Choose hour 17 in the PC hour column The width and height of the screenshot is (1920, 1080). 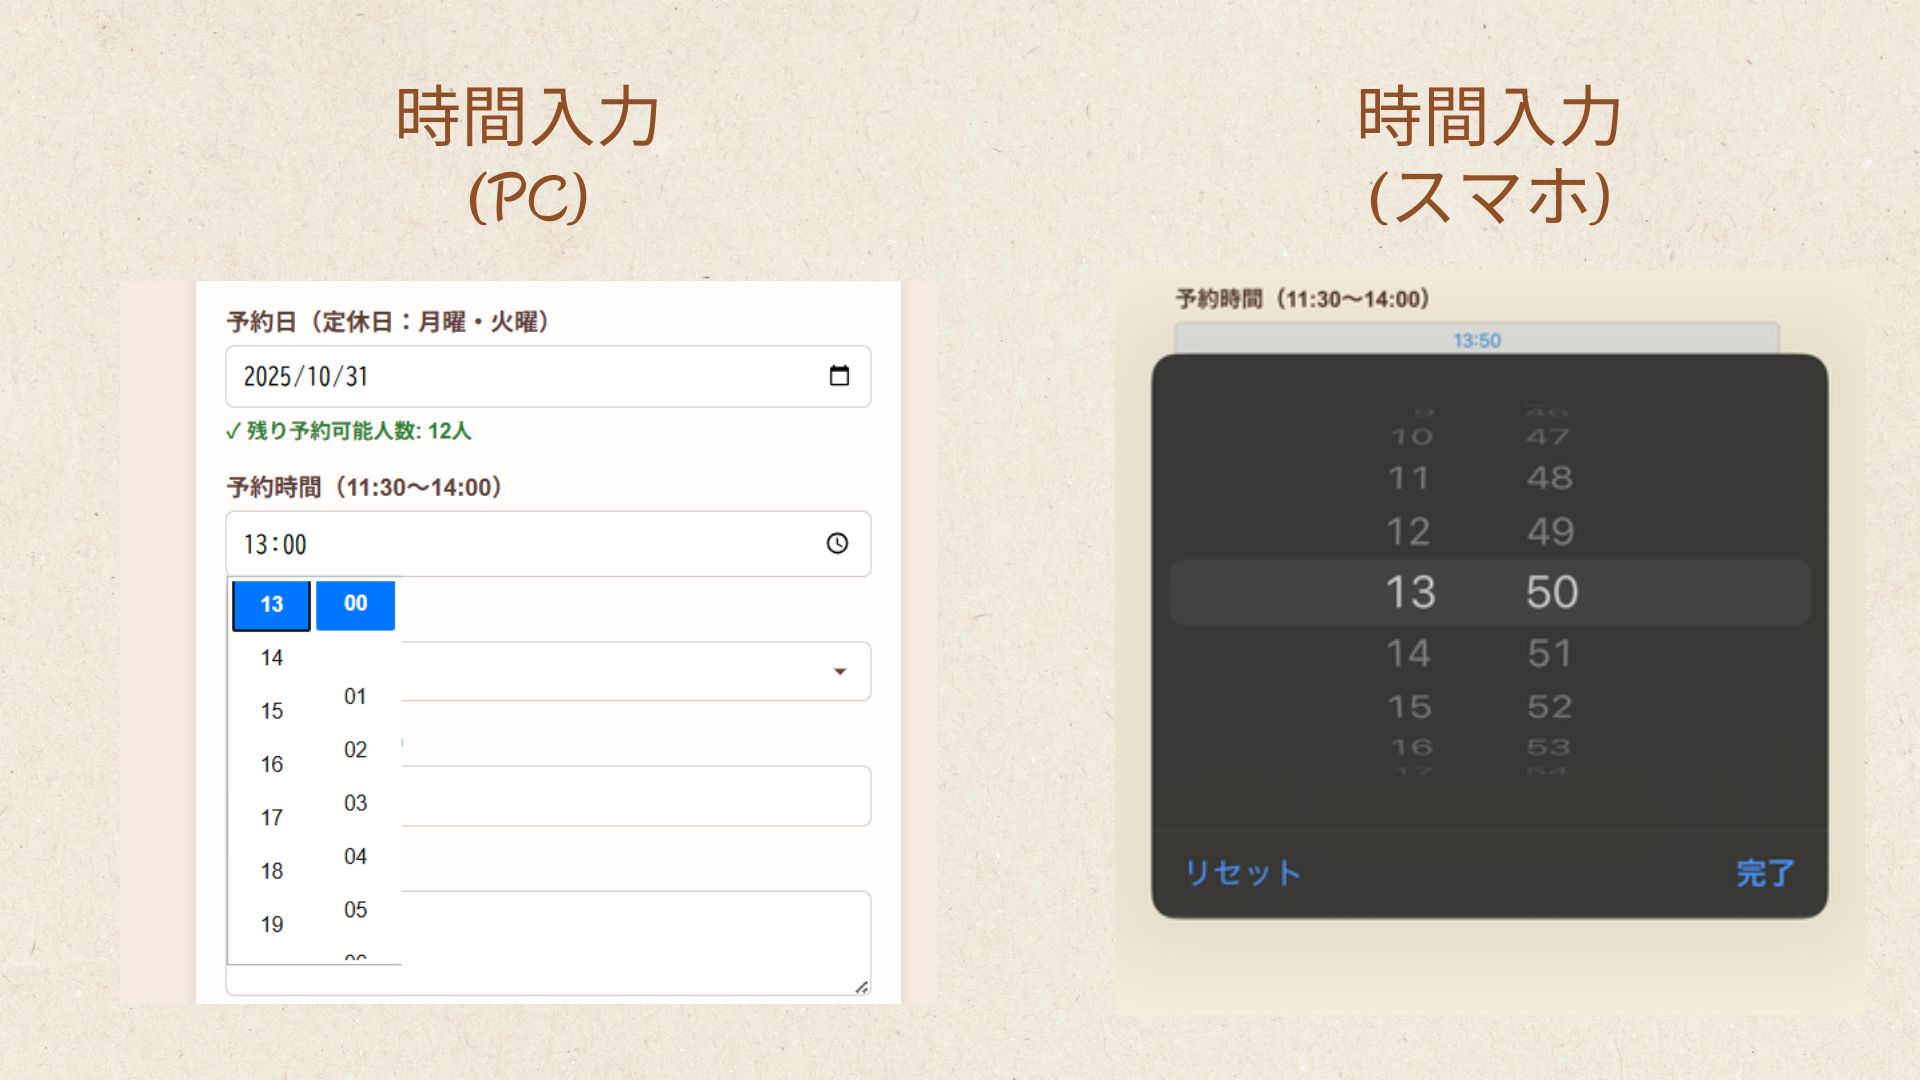coord(272,818)
